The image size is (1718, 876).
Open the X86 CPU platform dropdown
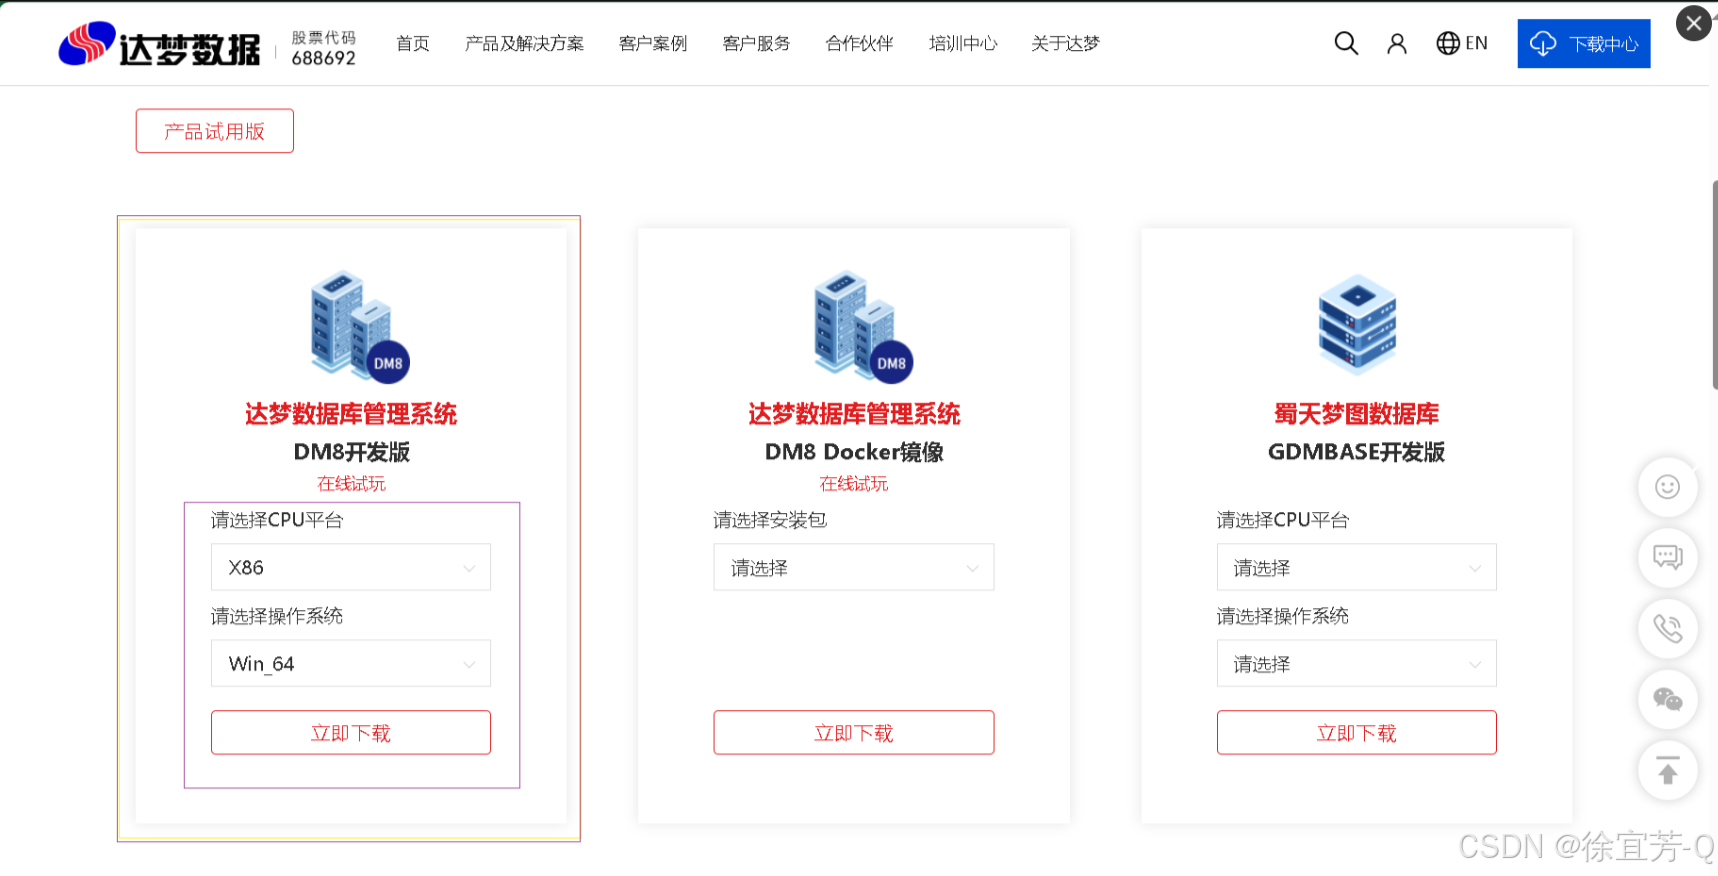click(x=351, y=567)
